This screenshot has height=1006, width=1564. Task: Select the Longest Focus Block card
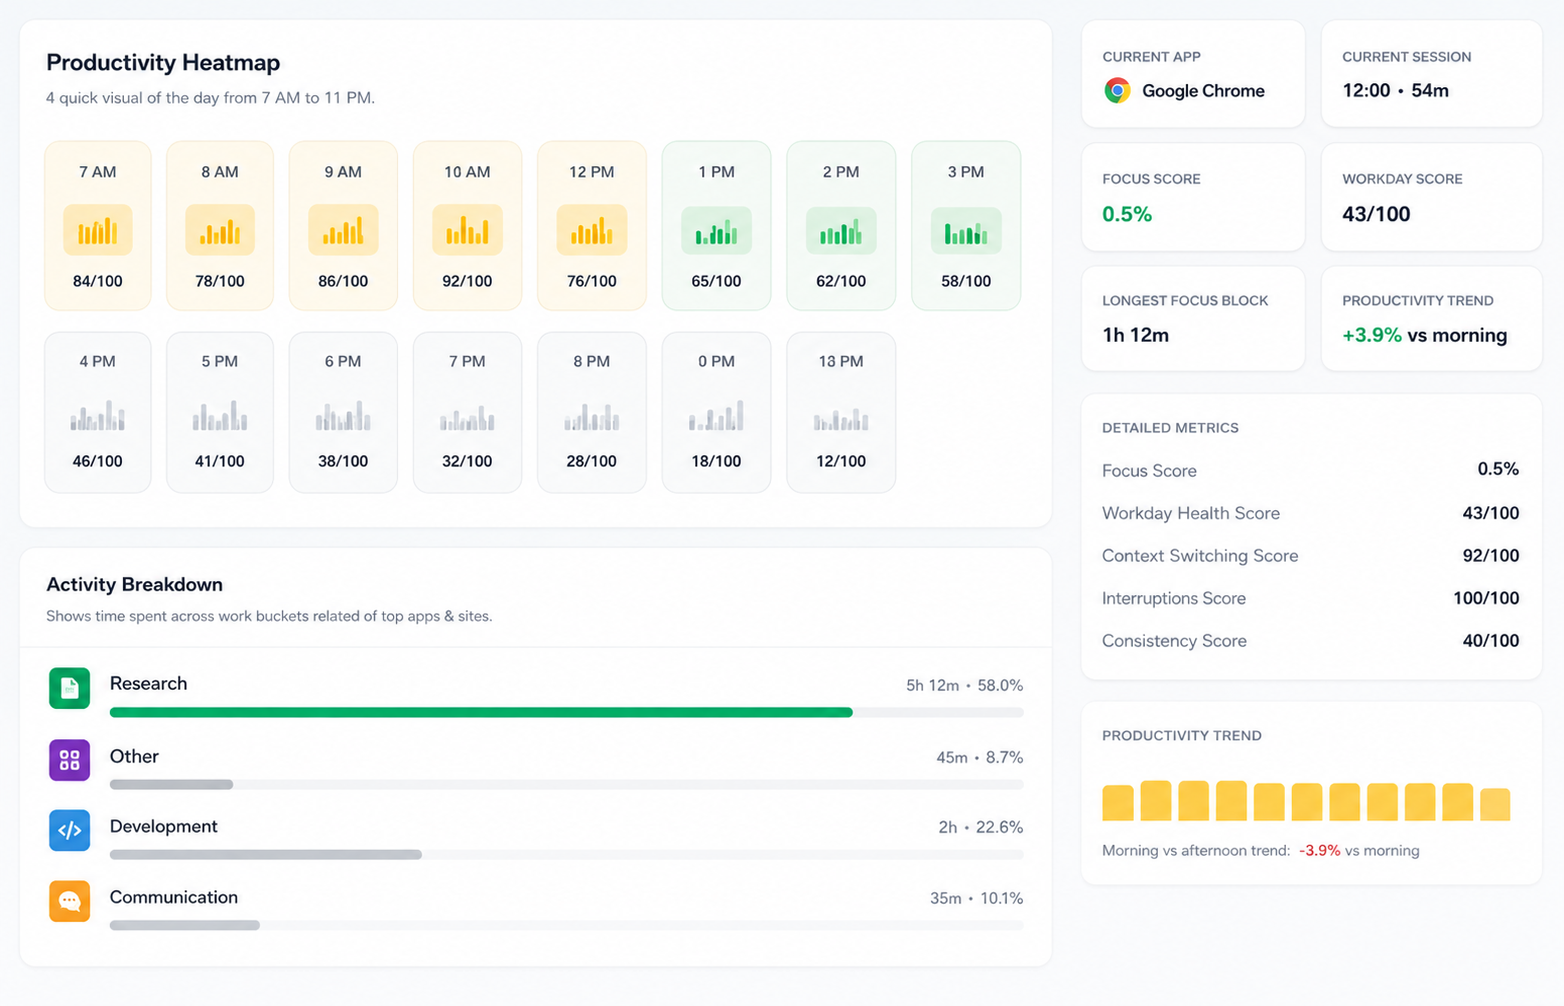pos(1193,318)
